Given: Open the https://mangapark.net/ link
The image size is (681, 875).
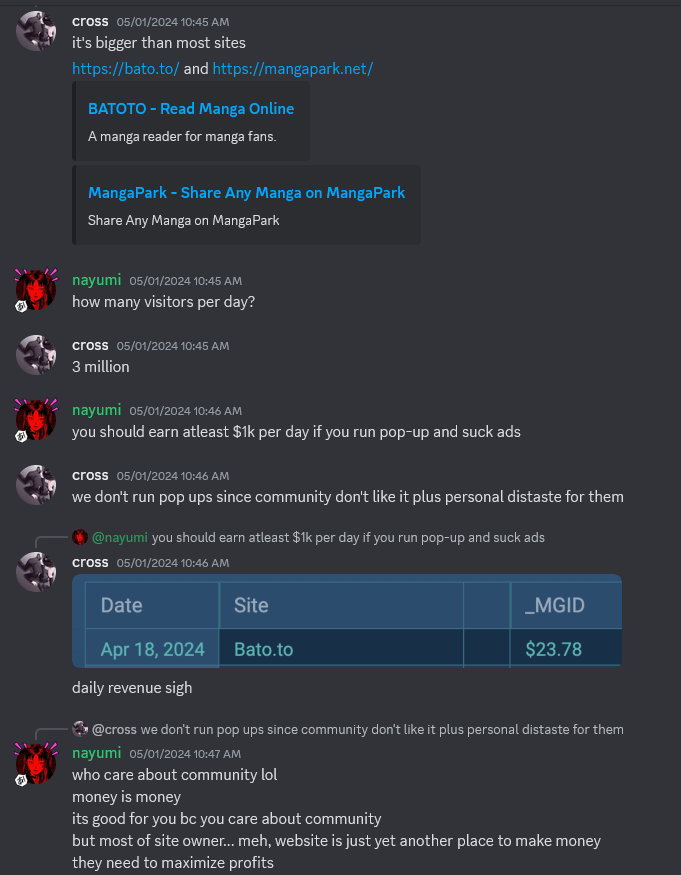Looking at the screenshot, I should click(x=293, y=69).
